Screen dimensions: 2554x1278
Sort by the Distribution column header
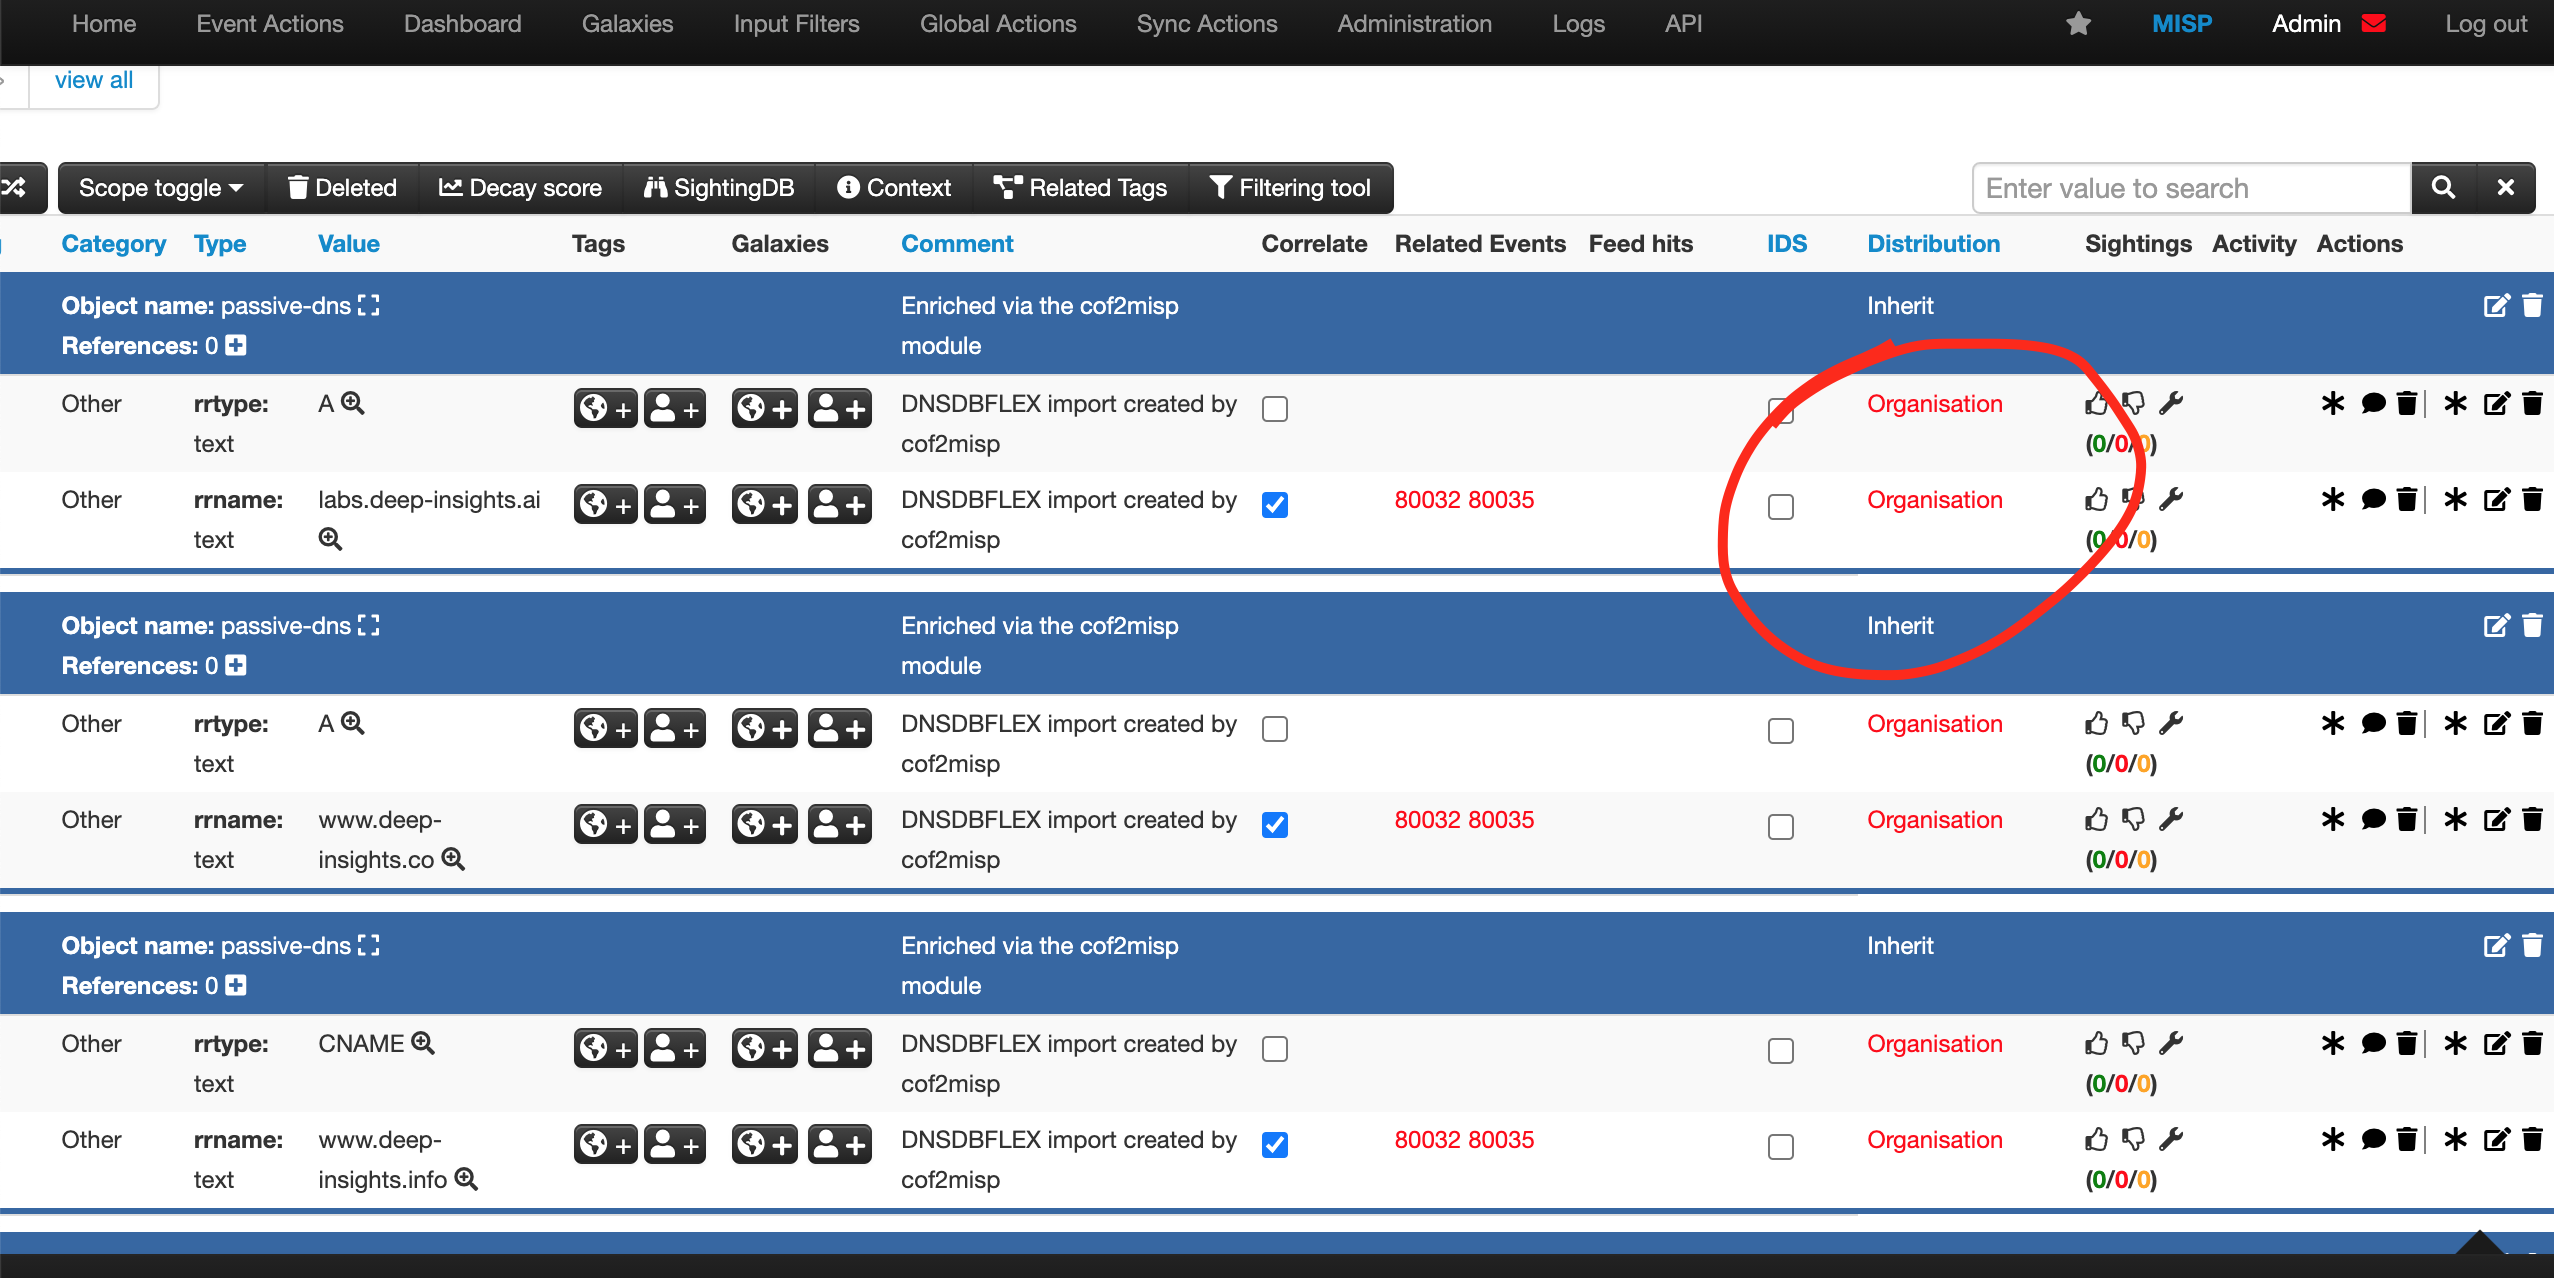[1934, 244]
